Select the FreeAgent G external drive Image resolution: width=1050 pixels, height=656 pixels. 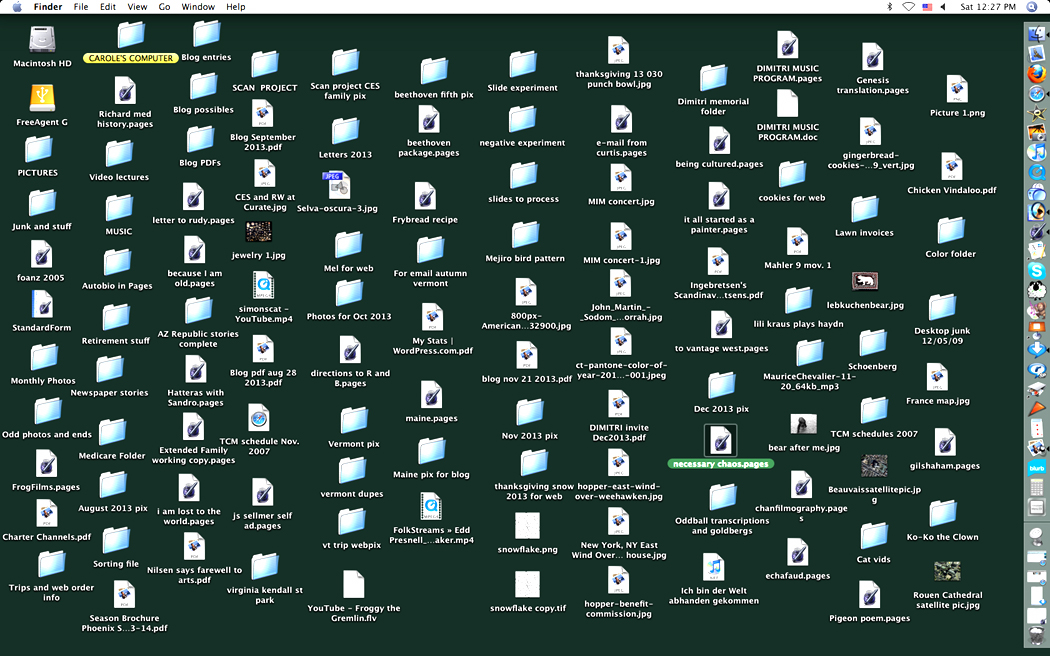tap(42, 98)
